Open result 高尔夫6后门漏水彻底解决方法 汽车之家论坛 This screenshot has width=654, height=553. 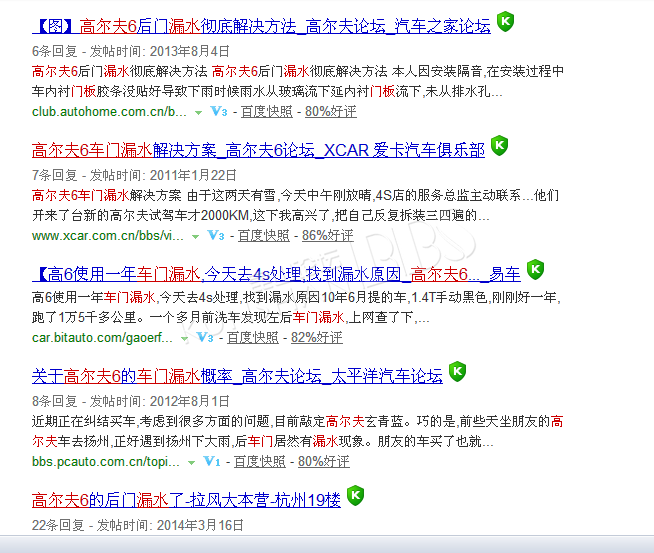262,26
